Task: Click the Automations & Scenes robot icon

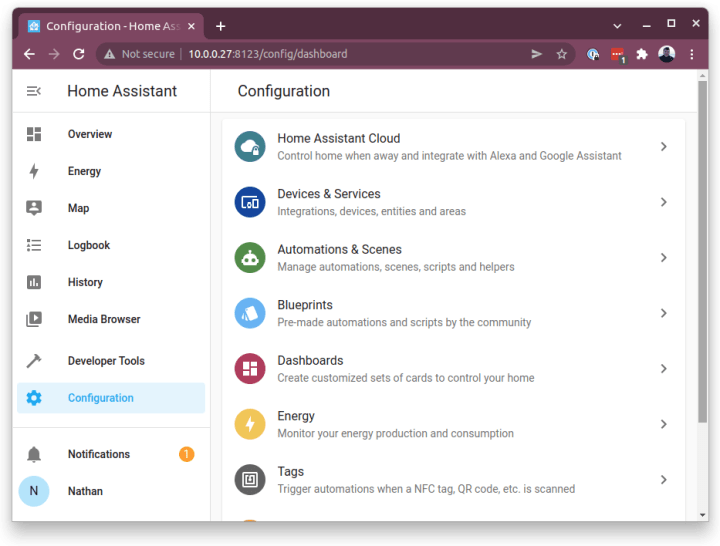Action: 250,258
